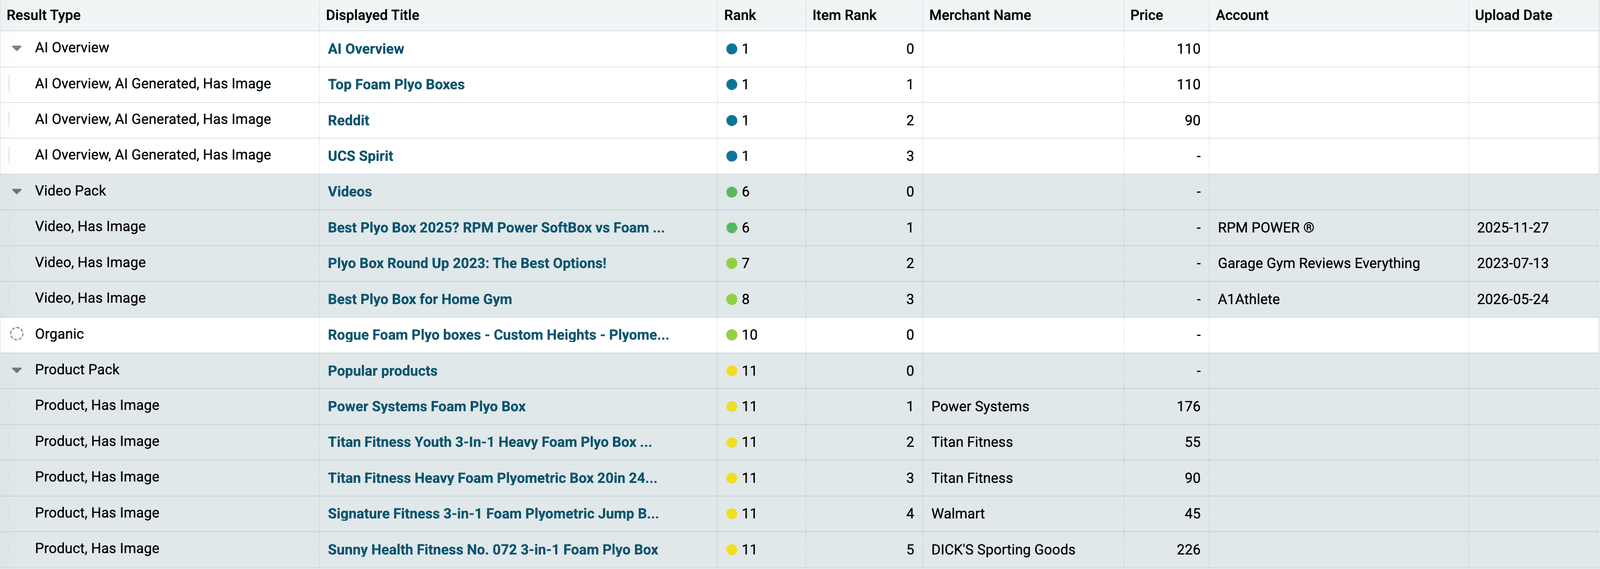Viewport: 1600px width, 569px height.
Task: Open the Top Foam Plyo Boxes link
Action: click(x=396, y=85)
